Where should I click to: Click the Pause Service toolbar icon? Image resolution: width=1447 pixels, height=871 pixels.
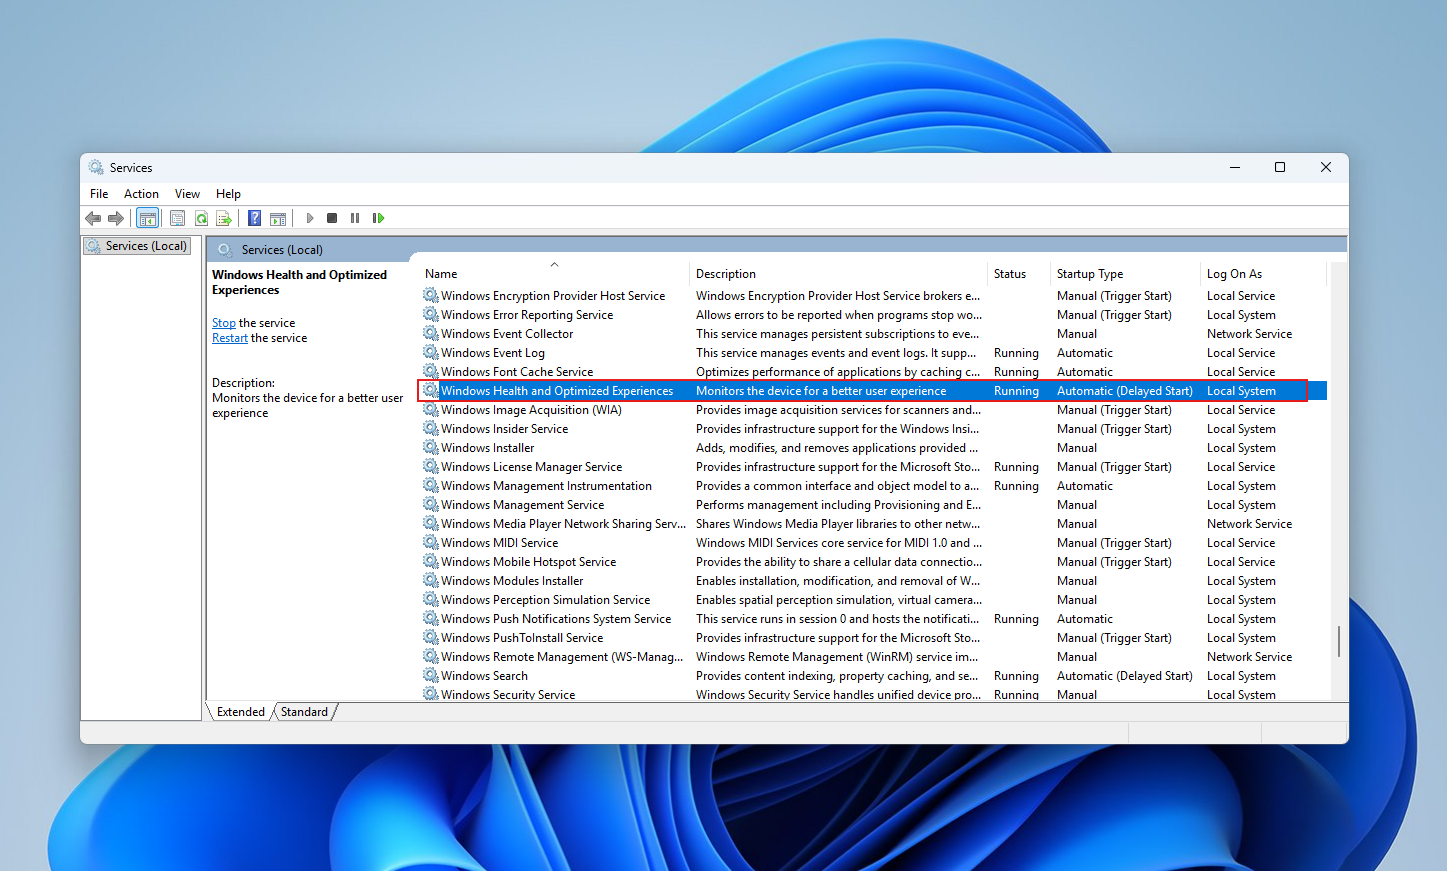[355, 218]
